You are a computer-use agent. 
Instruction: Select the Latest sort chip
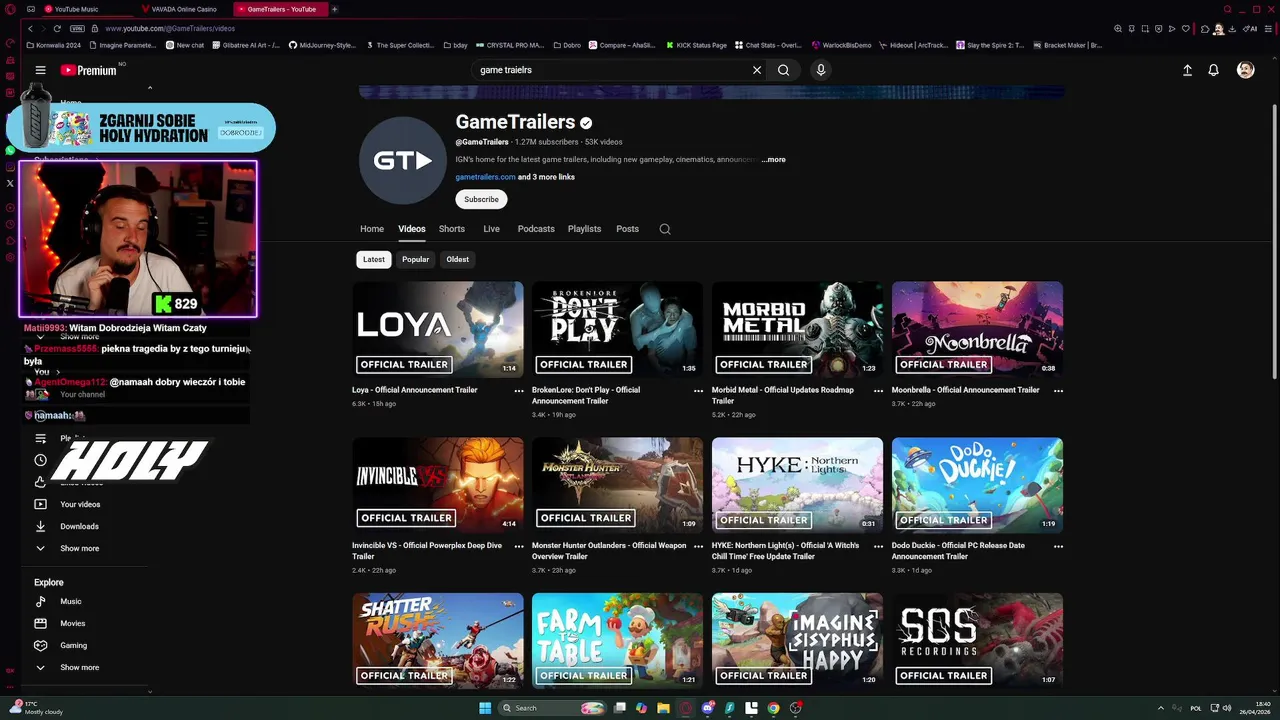coord(374,259)
